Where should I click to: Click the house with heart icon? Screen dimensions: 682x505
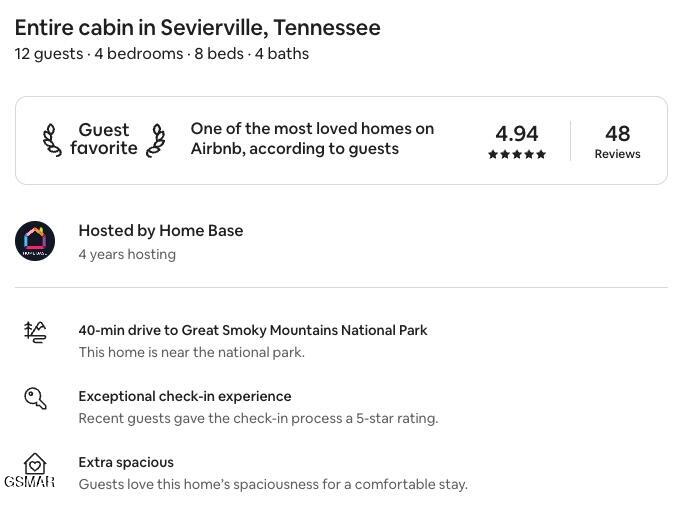click(x=35, y=463)
